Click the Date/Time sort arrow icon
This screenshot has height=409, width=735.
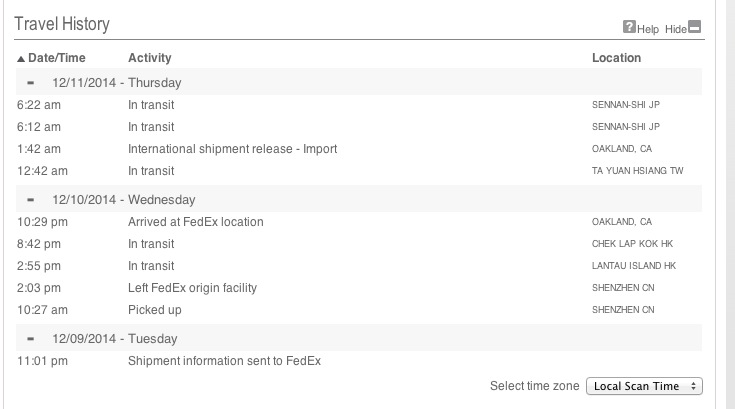tap(21, 59)
